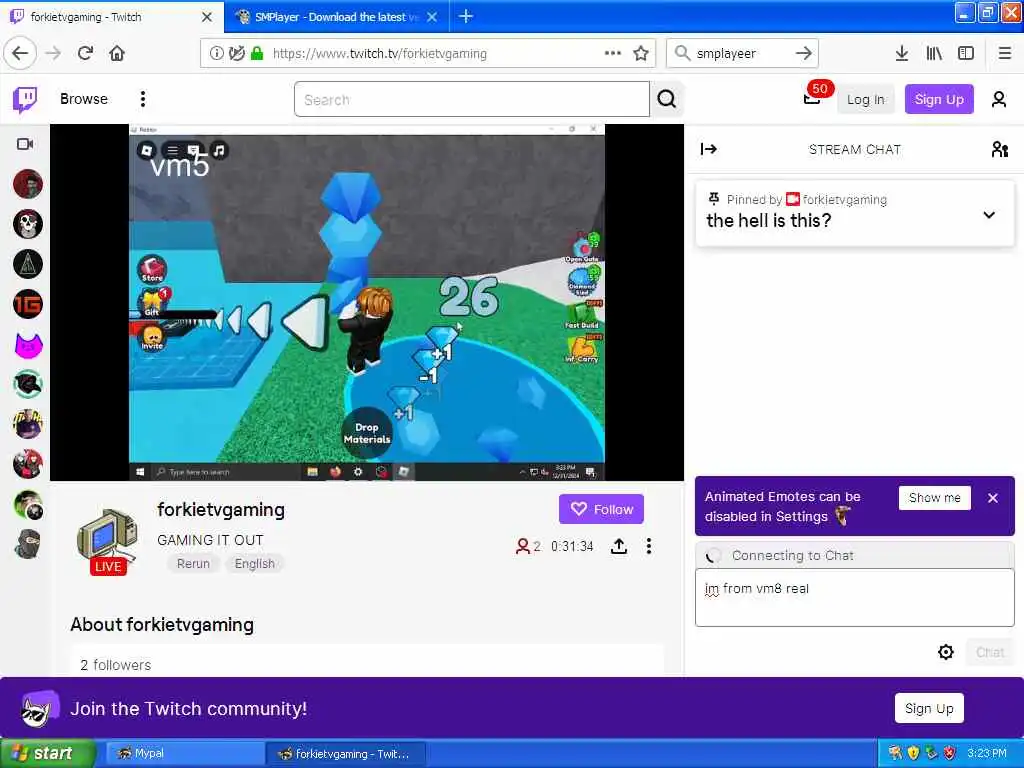Click the Twitch search input field
This screenshot has width=1024, height=768.
tap(472, 99)
